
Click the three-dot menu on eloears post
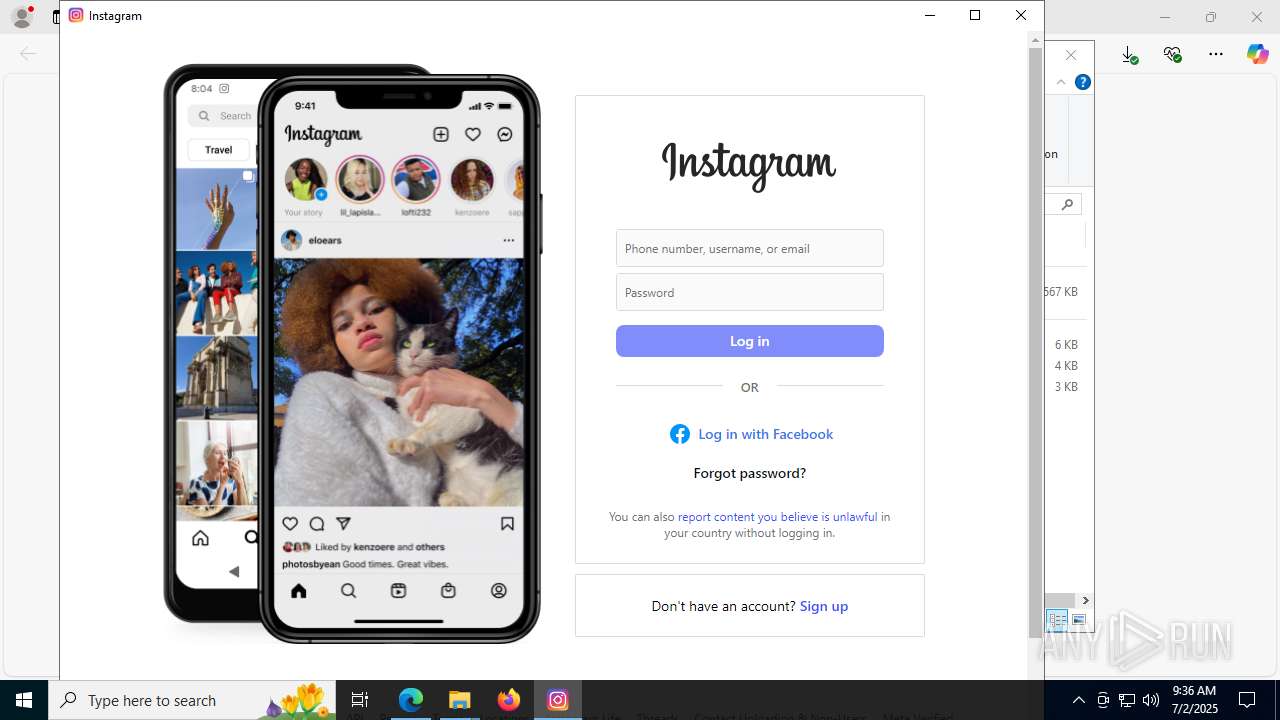(508, 240)
